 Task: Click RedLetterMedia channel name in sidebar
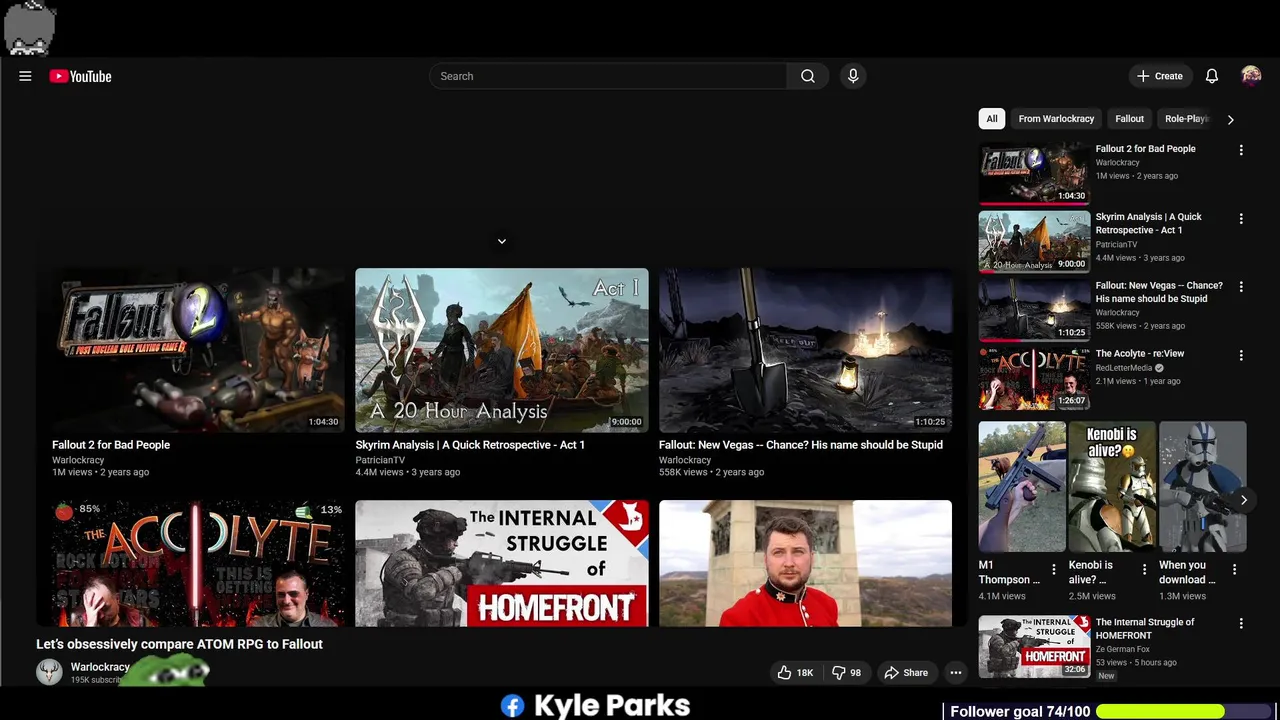(x=1124, y=368)
